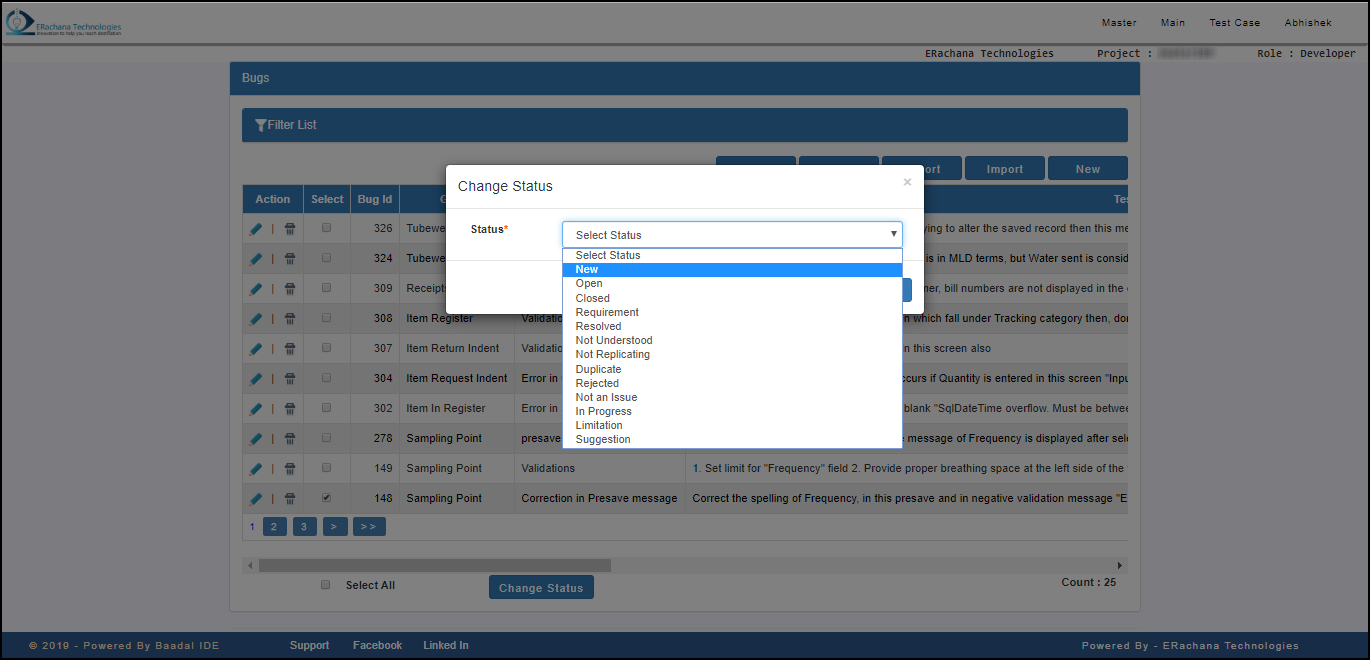Screen dimensions: 1370x660
Task: Delete bug 304 with trash icon
Action: click(290, 379)
